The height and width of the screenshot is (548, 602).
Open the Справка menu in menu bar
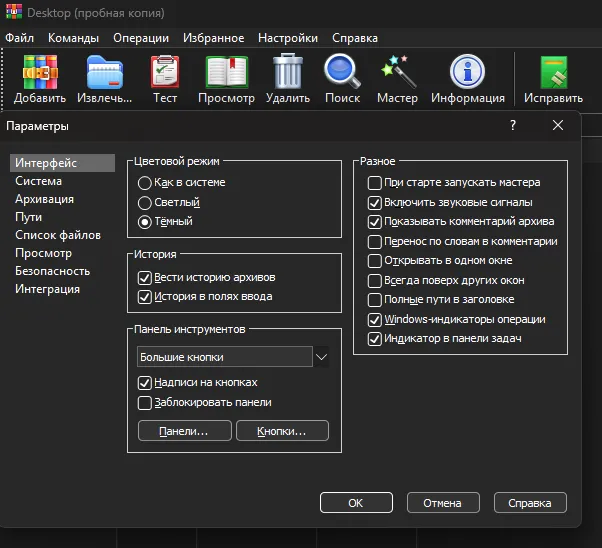(x=355, y=38)
